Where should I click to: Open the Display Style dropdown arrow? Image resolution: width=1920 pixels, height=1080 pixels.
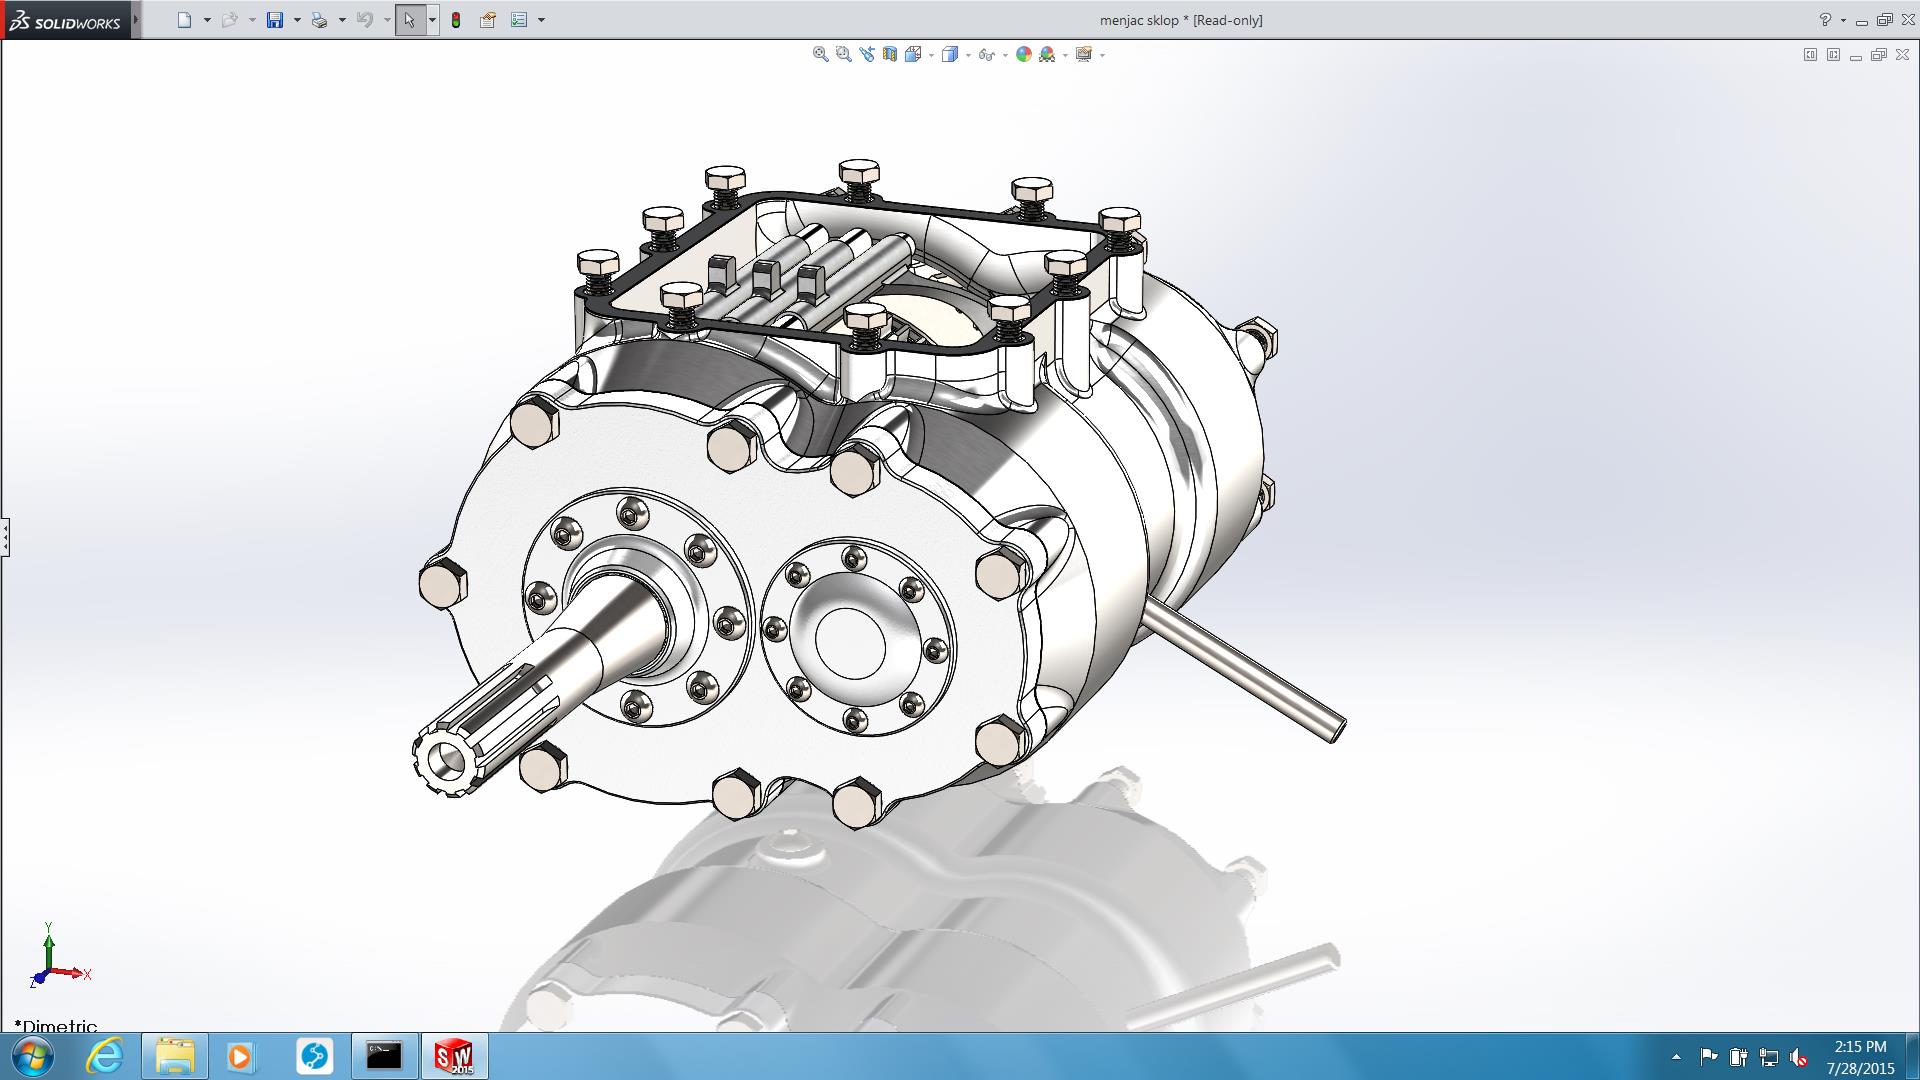[967, 55]
